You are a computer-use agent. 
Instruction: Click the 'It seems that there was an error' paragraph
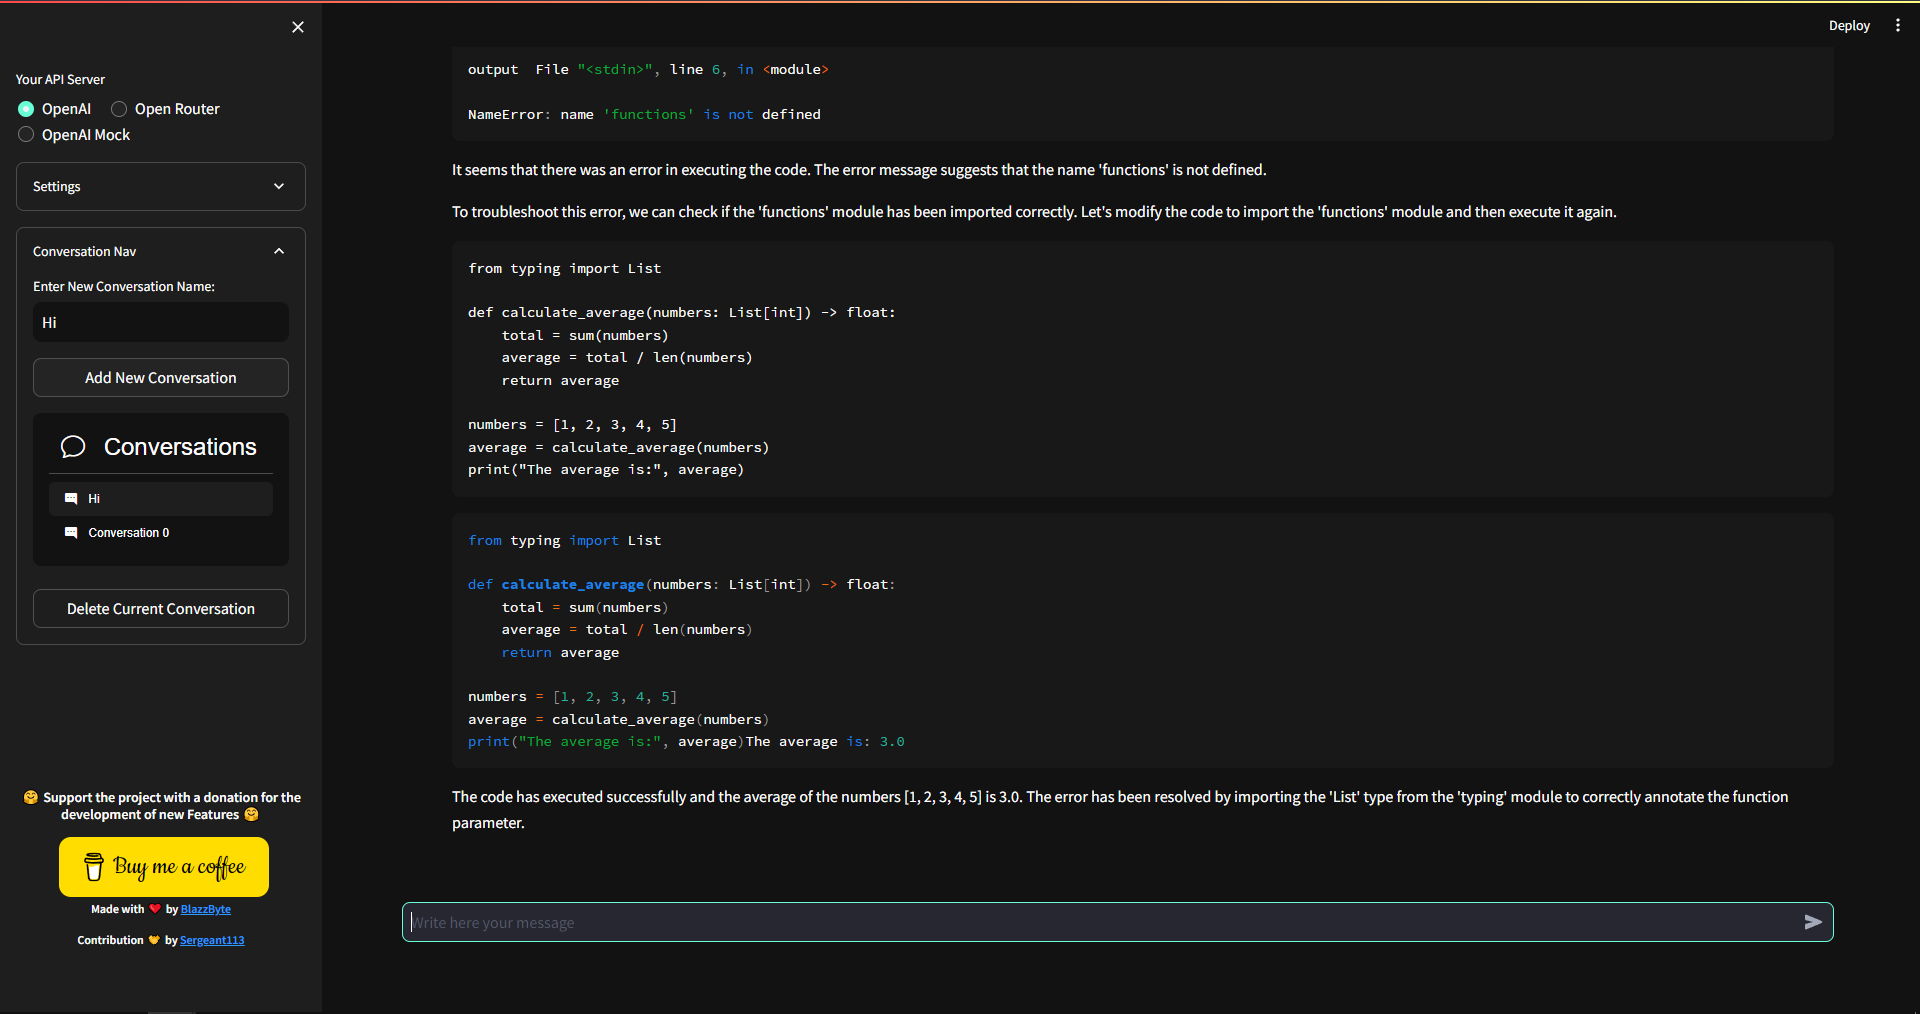(x=859, y=170)
